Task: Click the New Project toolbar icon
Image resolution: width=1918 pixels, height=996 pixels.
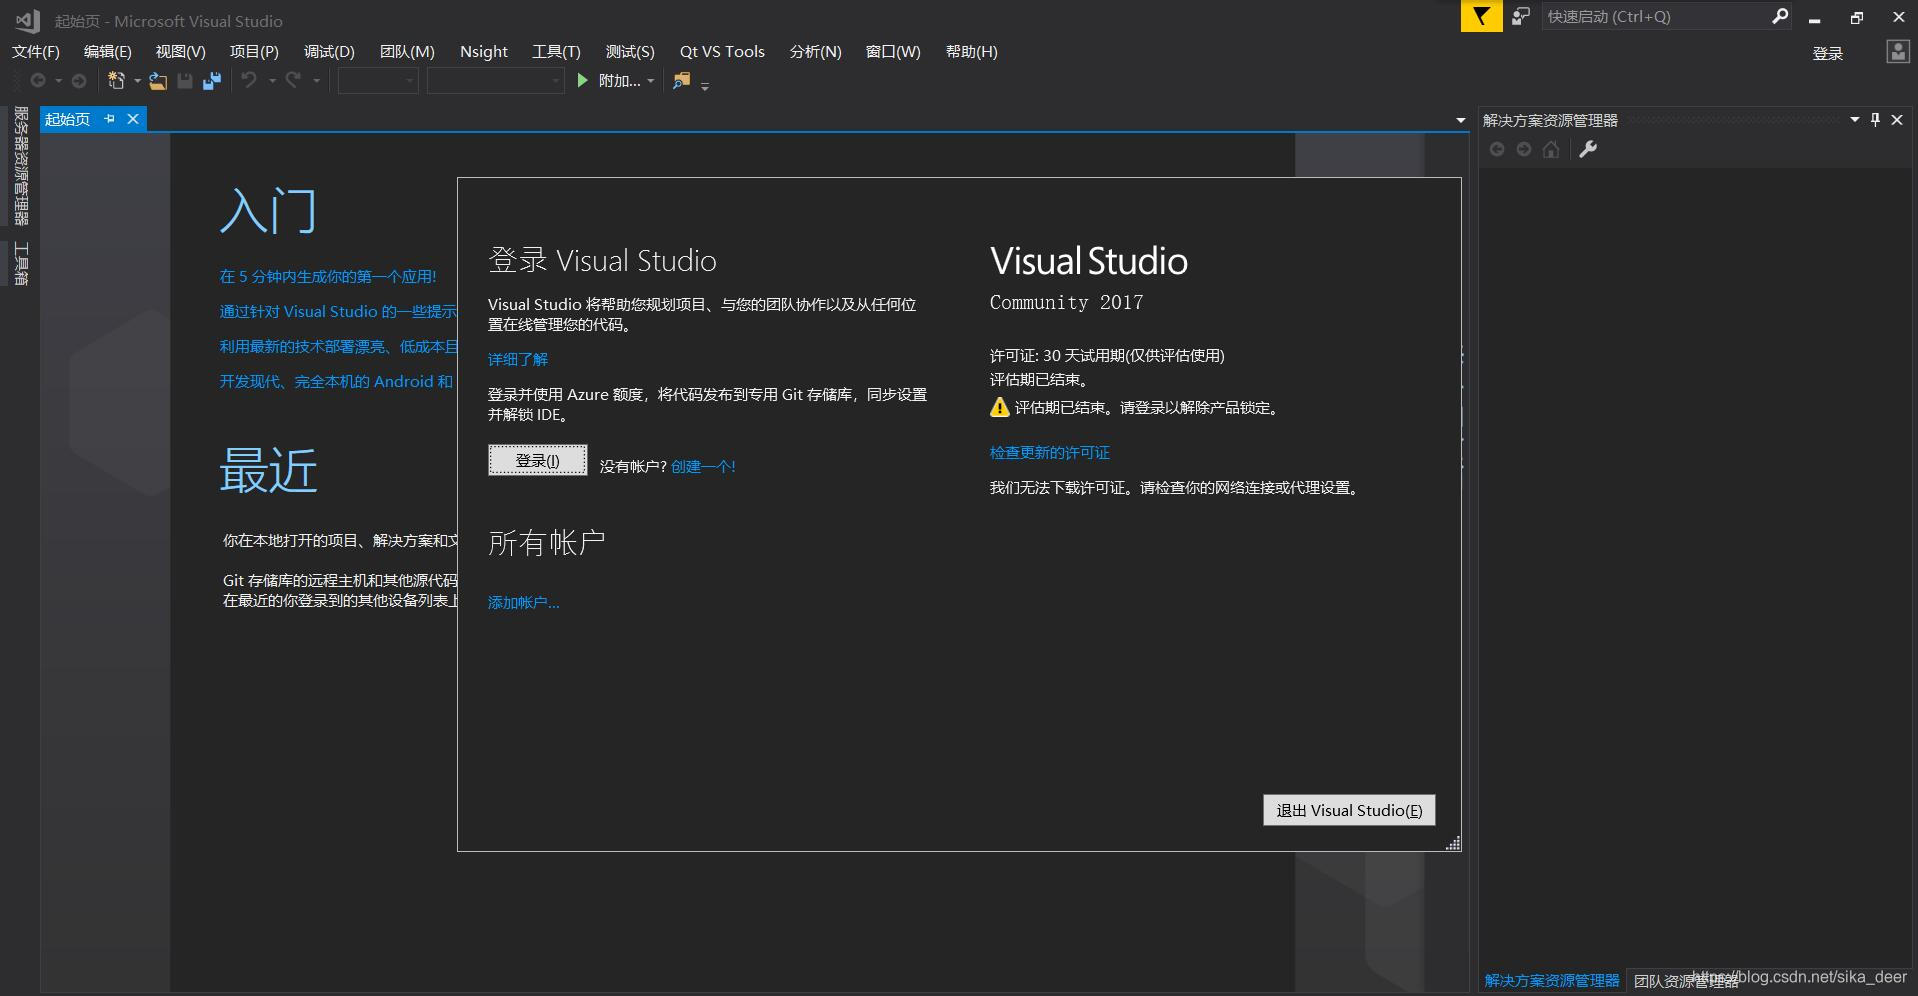Action: coord(117,81)
